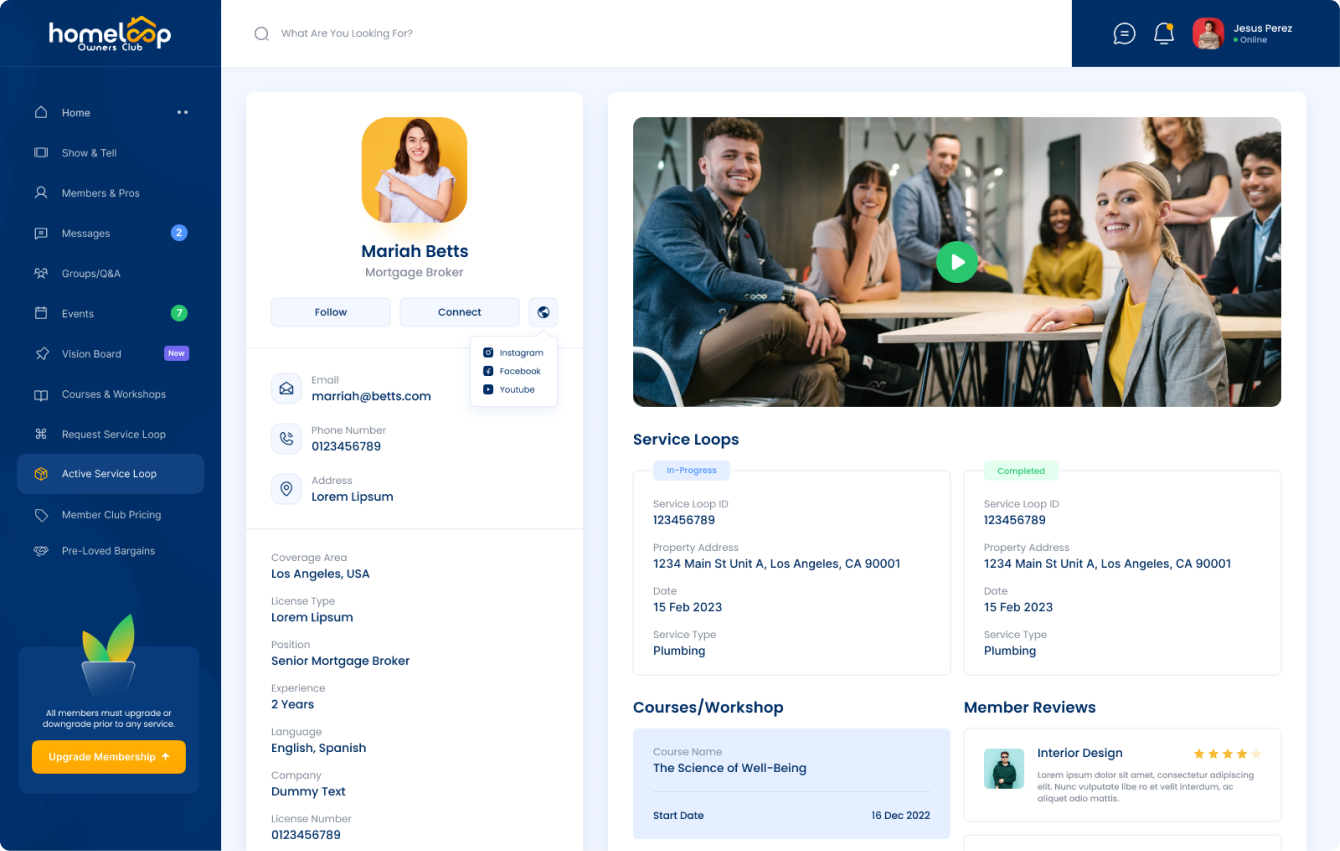Click the homeloop Owners Club logo

coord(110,33)
